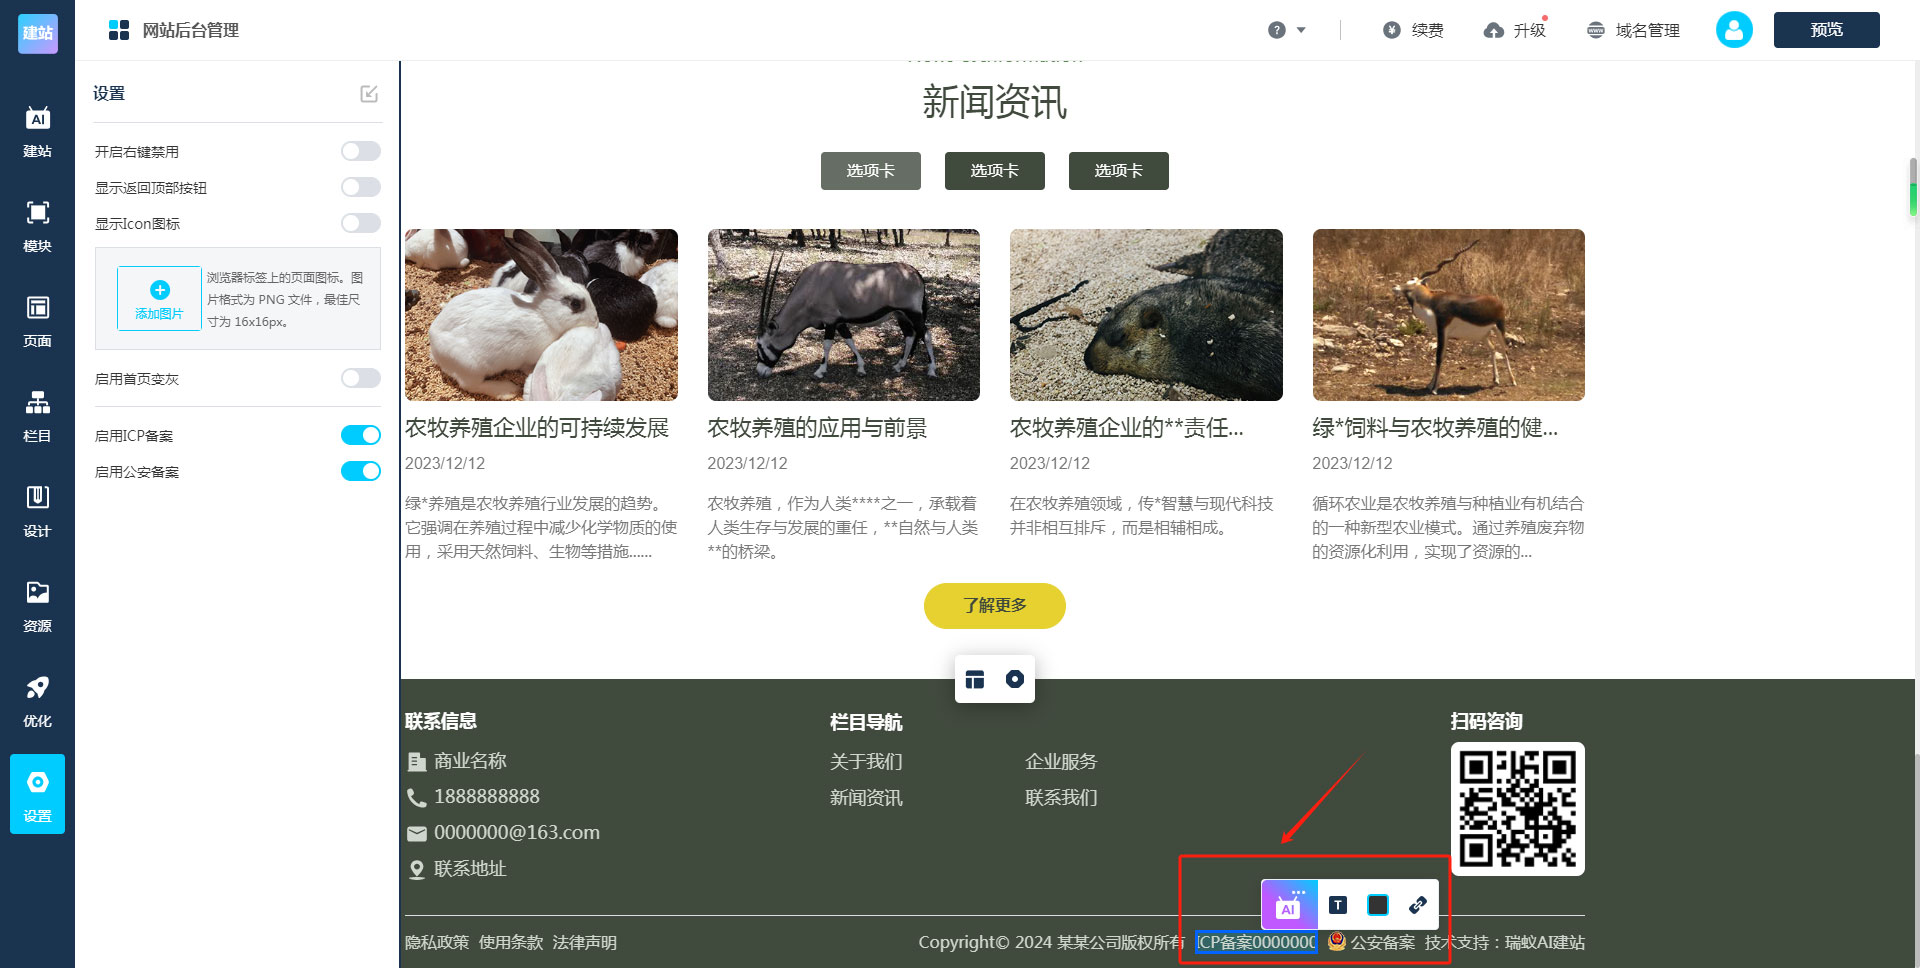This screenshot has height=968, width=1920.
Task: Click the plus icon in 添加图片
Action: coord(159,290)
